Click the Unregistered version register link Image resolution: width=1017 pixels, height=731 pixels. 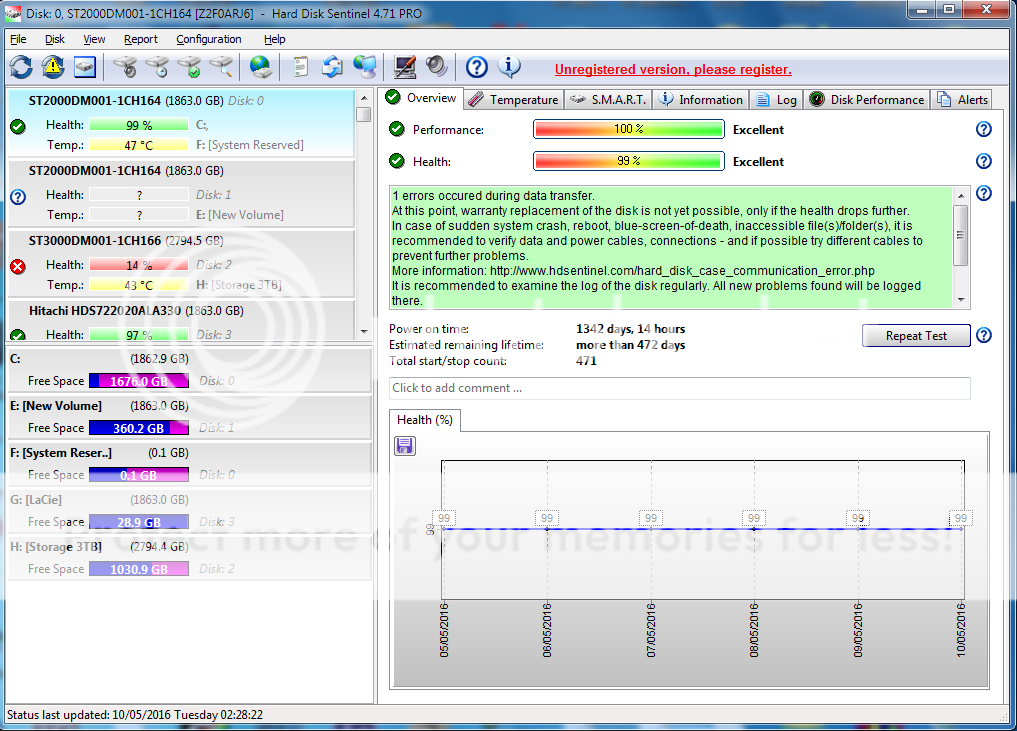point(672,68)
